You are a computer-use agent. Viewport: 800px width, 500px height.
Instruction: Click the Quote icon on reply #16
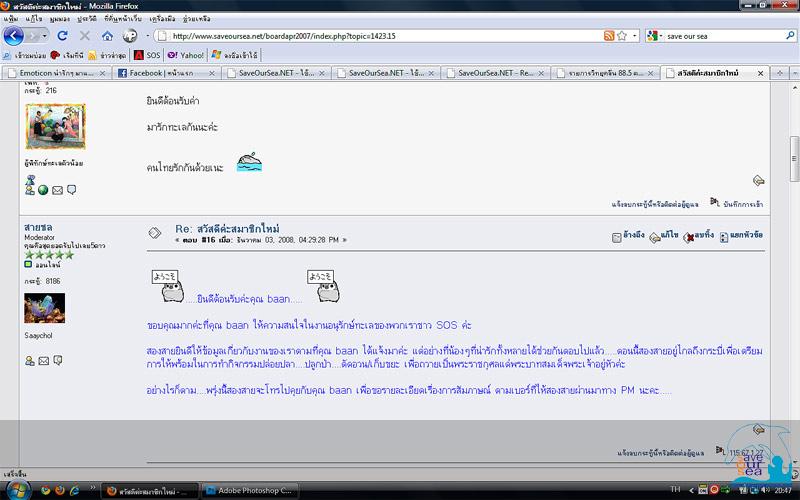pos(617,236)
